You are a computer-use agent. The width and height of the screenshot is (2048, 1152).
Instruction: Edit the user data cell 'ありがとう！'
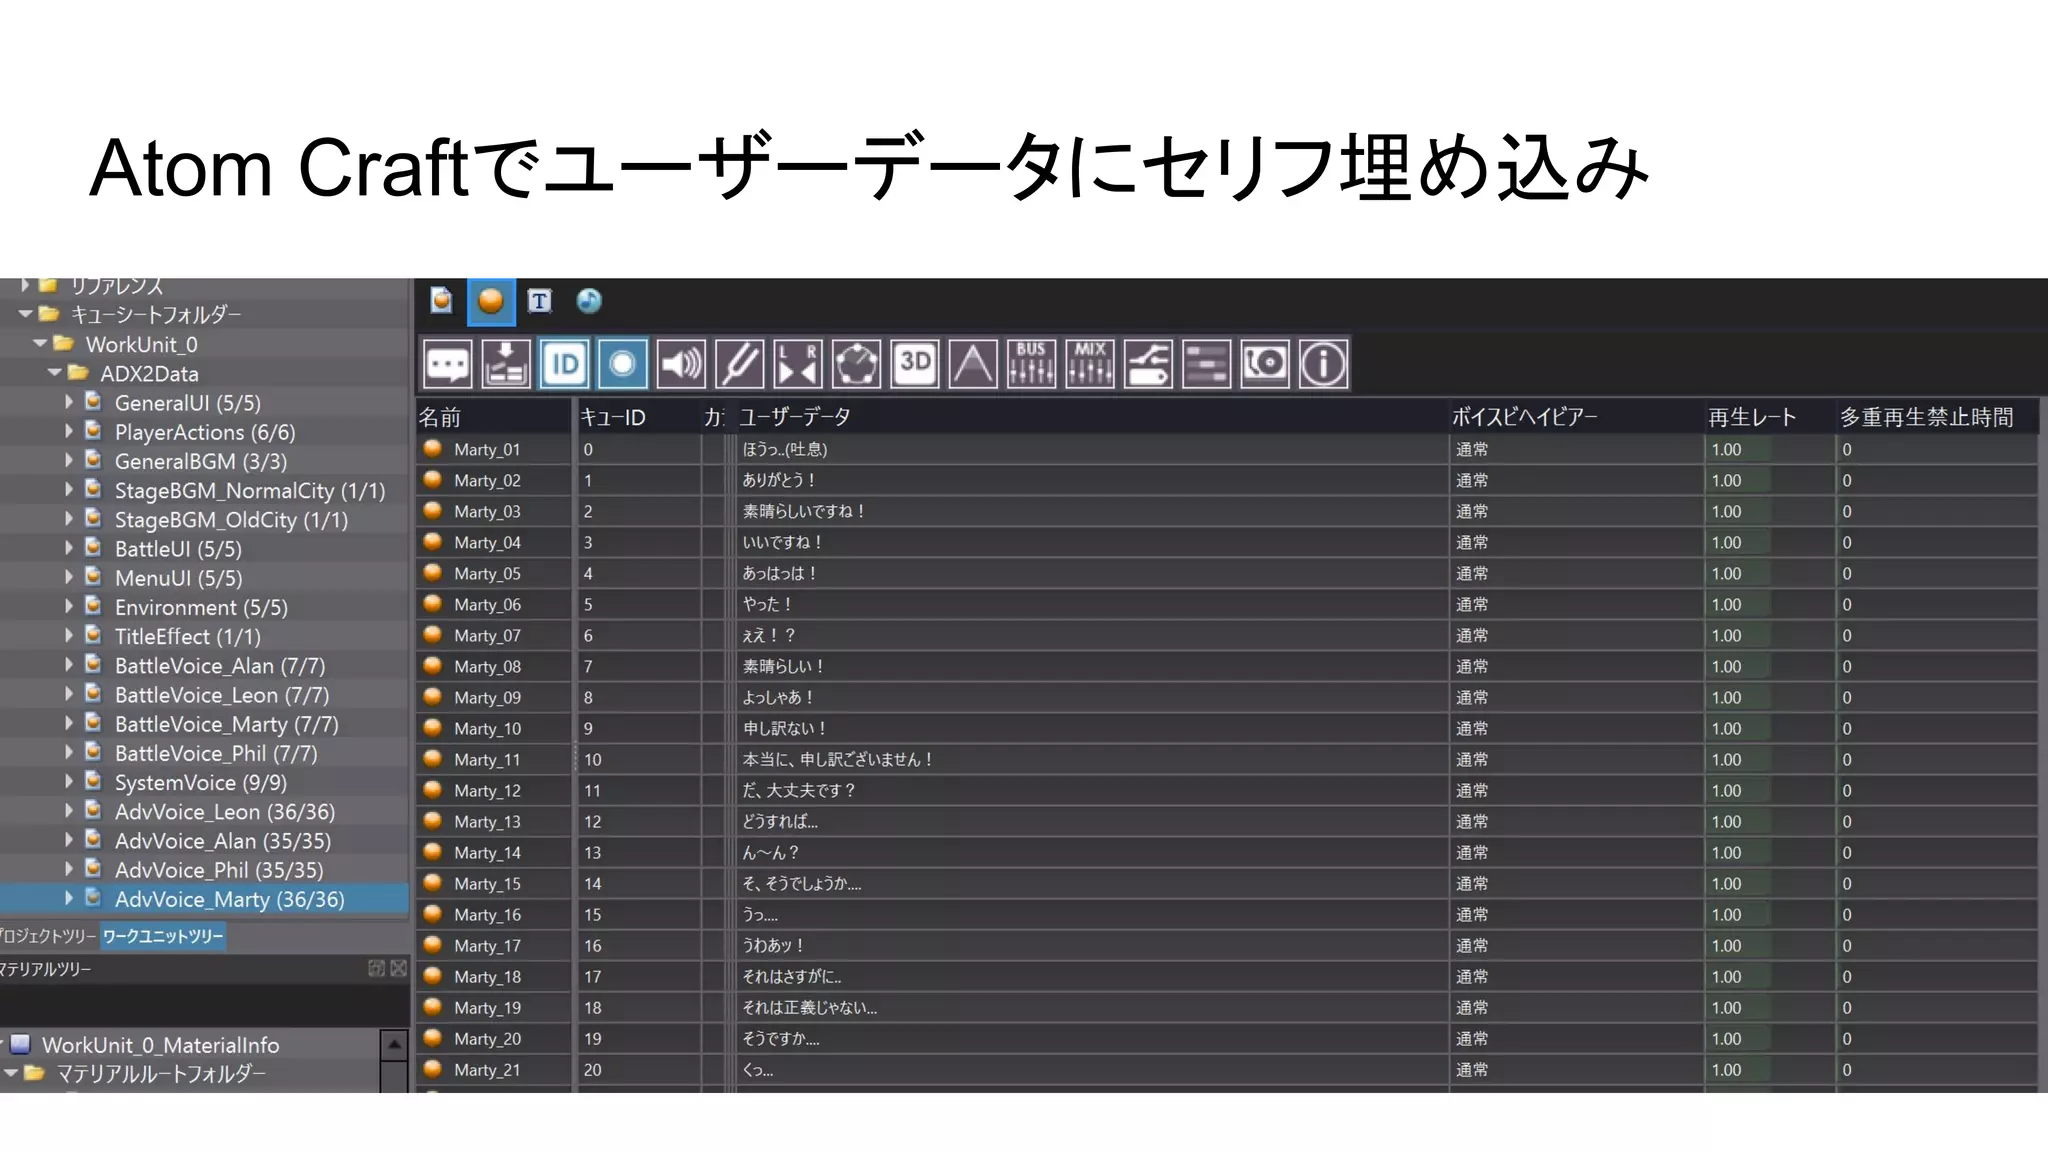point(1091,480)
